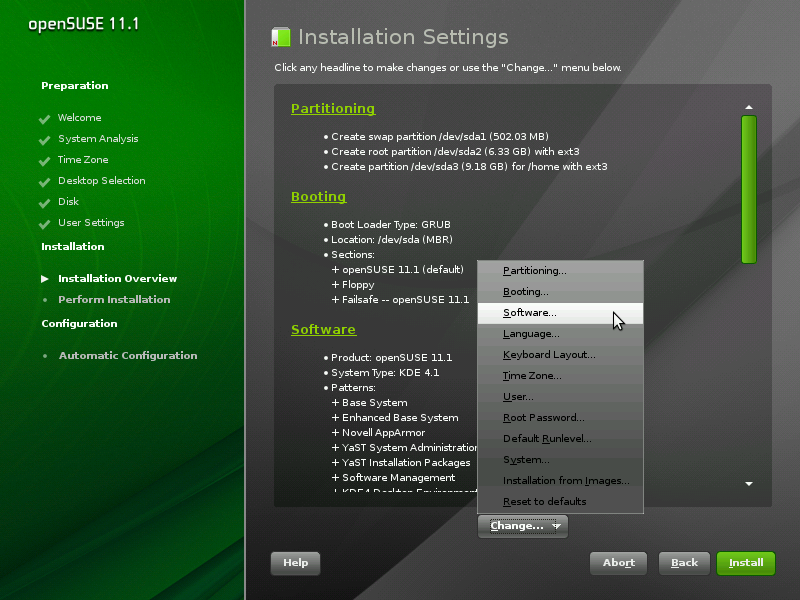Pick Time Zone... from the Change menu
Image resolution: width=800 pixels, height=600 pixels.
(560, 376)
